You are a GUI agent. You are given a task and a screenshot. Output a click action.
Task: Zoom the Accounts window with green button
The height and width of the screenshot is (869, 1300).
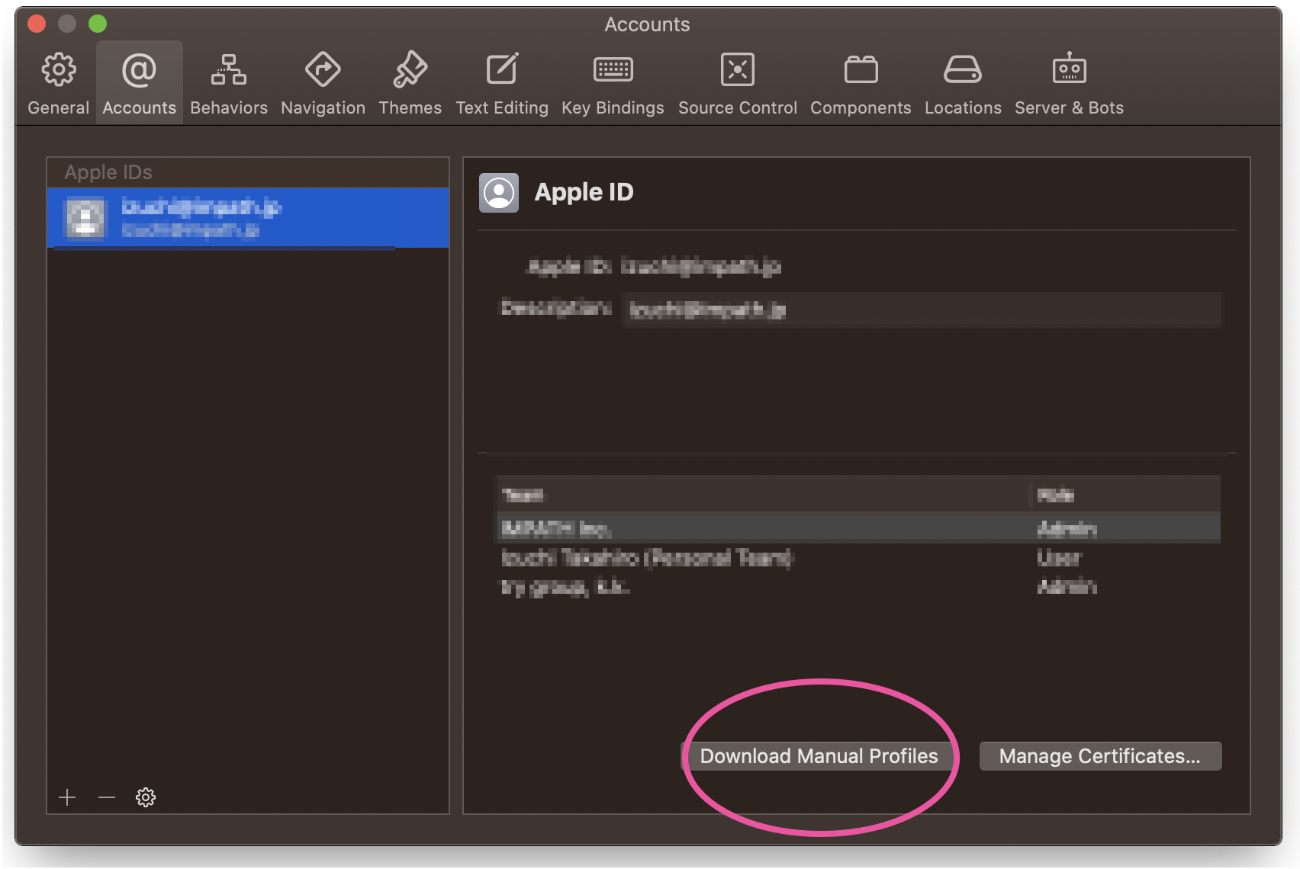pyautogui.click(x=97, y=23)
